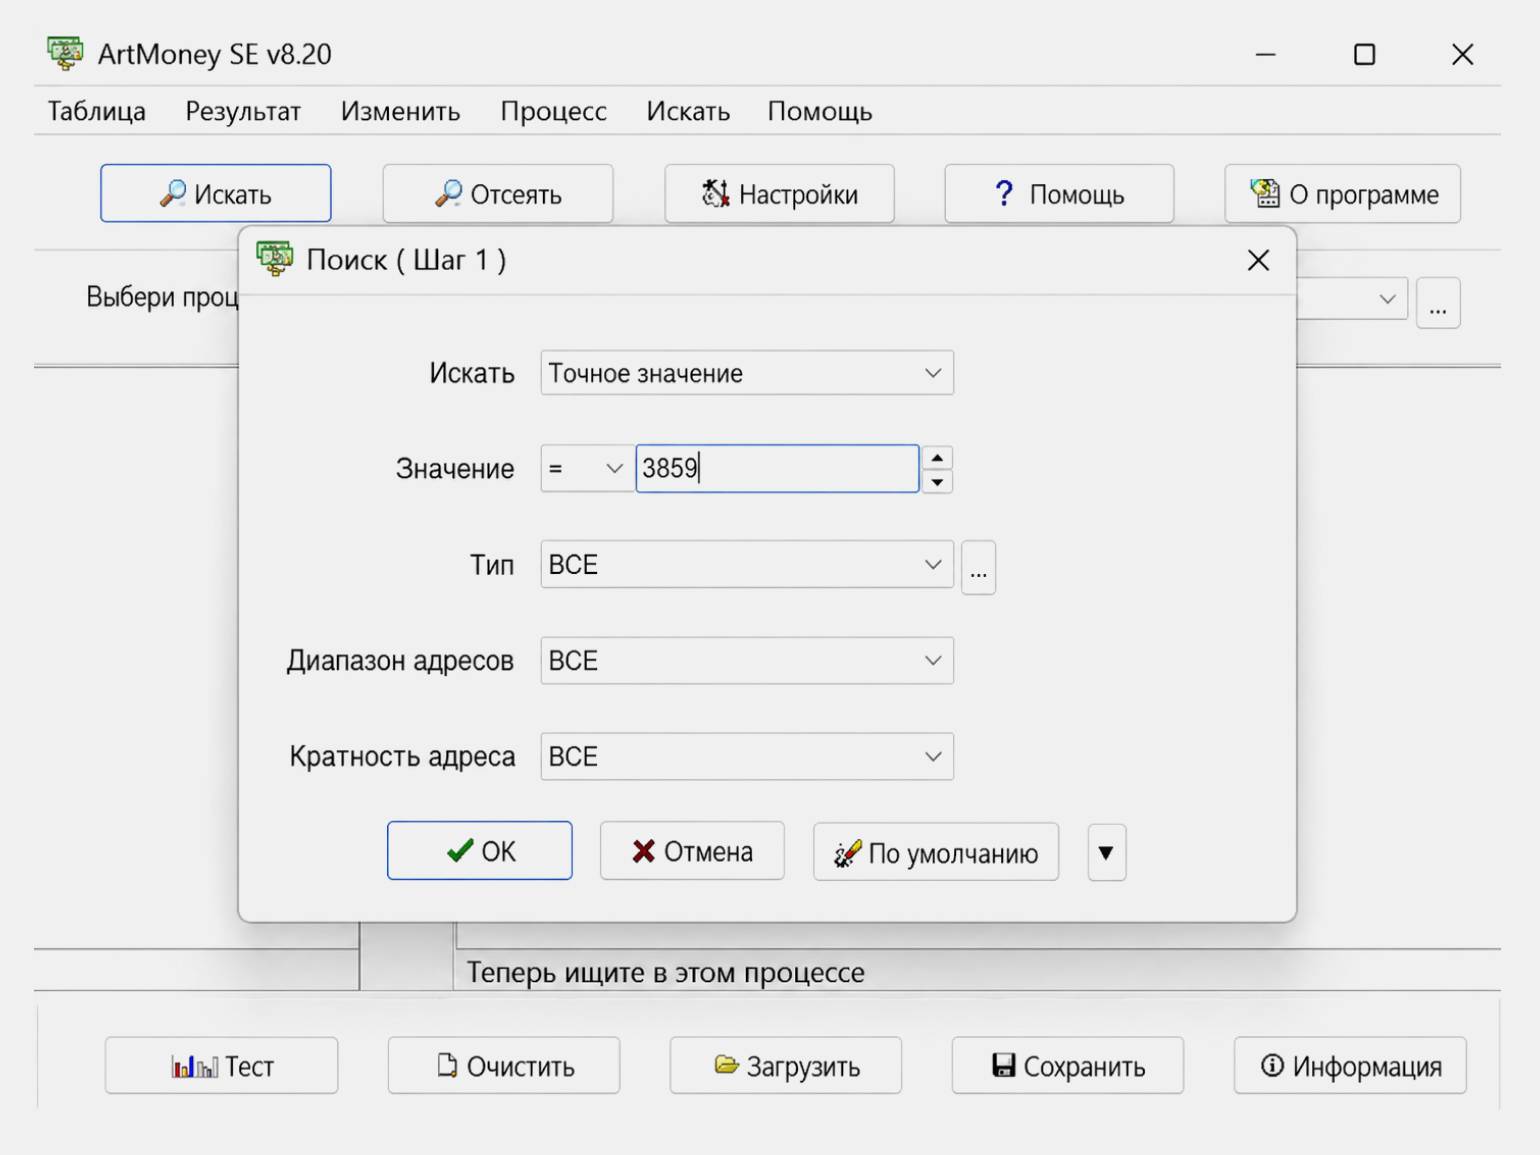Viewport: 1540px width, 1155px height.
Task: Click the Загрузить load button
Action: 786,1066
